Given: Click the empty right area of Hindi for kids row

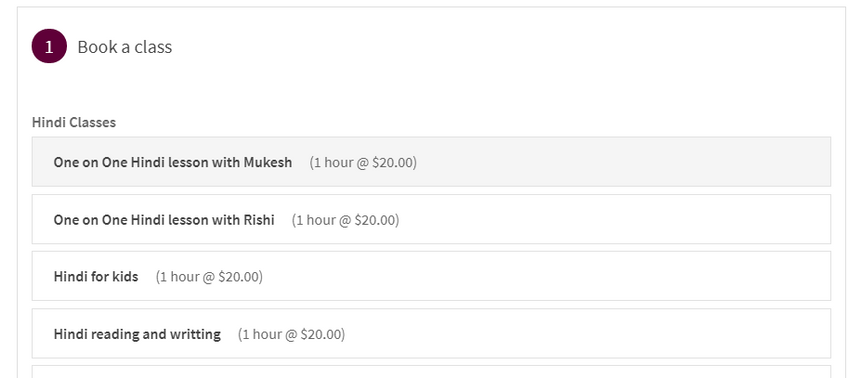Looking at the screenshot, I should 546,276.
